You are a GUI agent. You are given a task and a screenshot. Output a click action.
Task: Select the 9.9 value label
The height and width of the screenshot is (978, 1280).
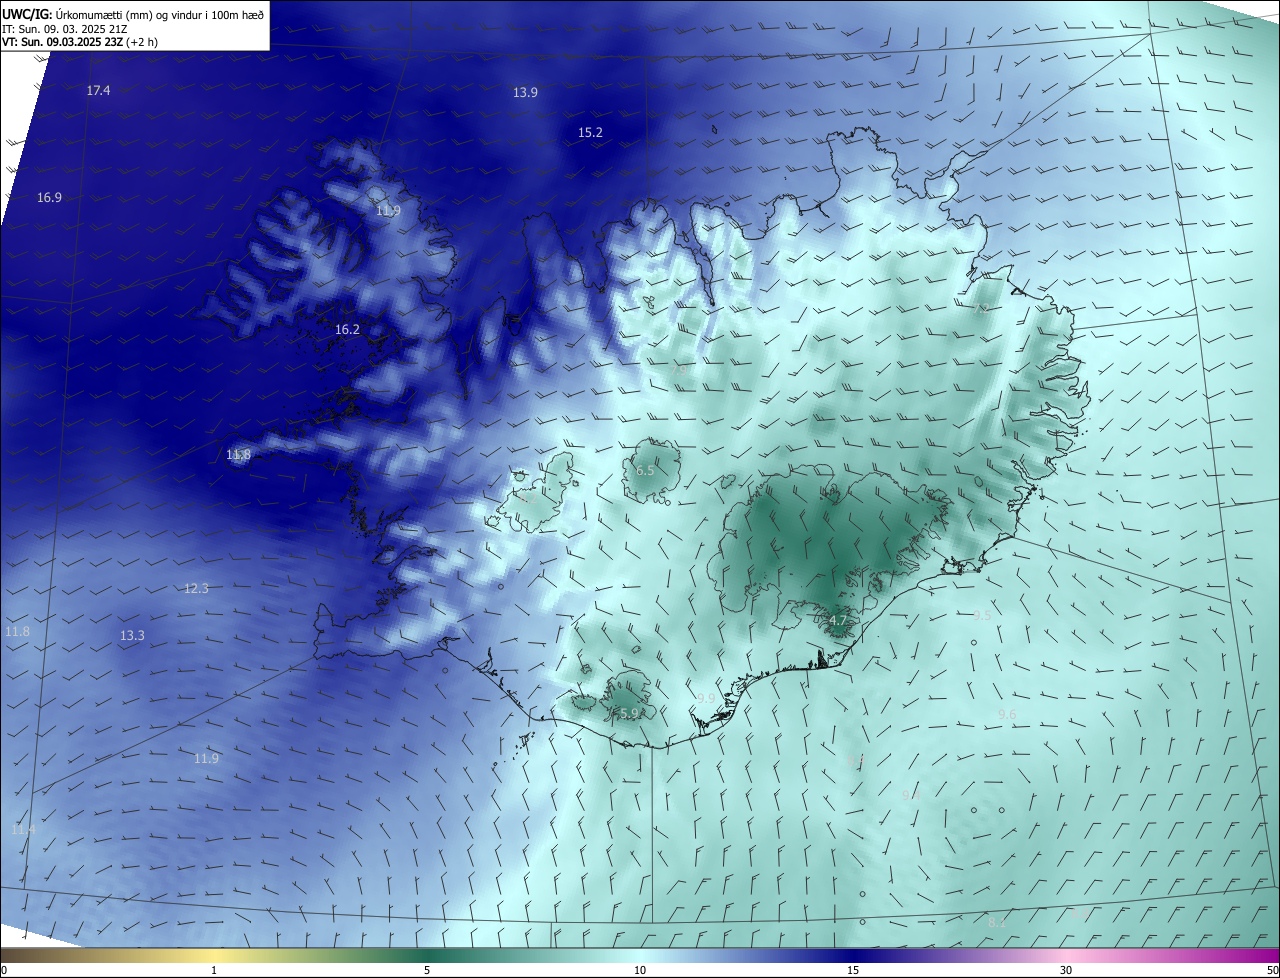[x=706, y=699]
